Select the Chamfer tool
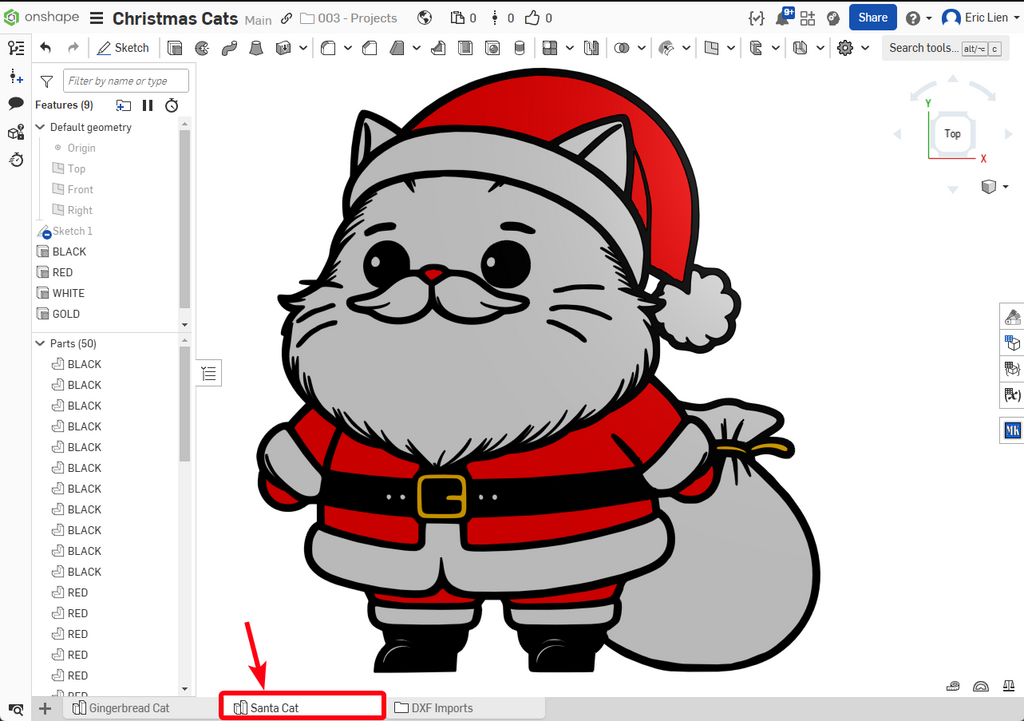This screenshot has width=1024, height=721. click(370, 48)
